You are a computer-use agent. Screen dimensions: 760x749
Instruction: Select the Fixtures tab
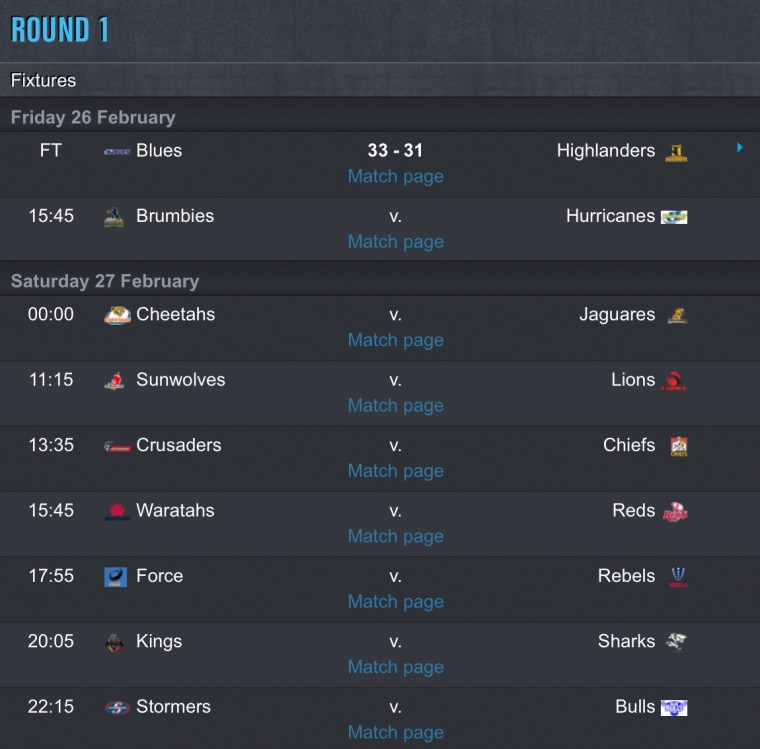point(43,80)
